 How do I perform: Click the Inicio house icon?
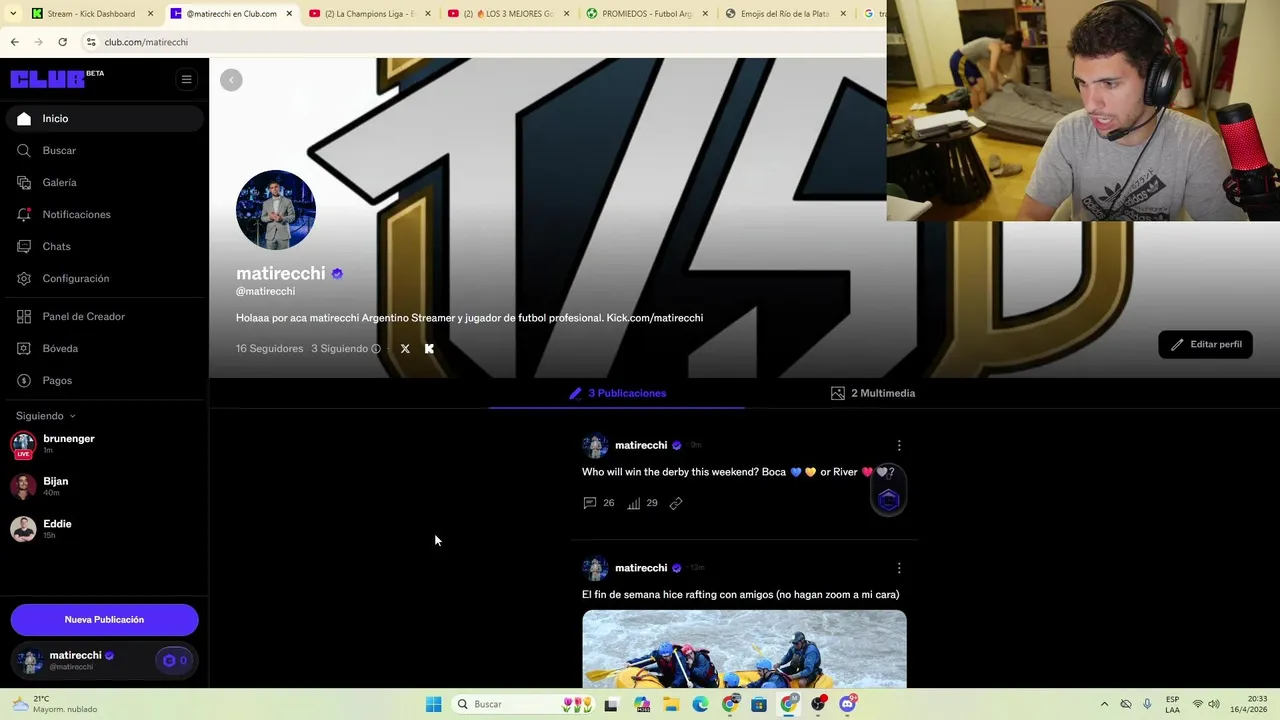pos(24,118)
